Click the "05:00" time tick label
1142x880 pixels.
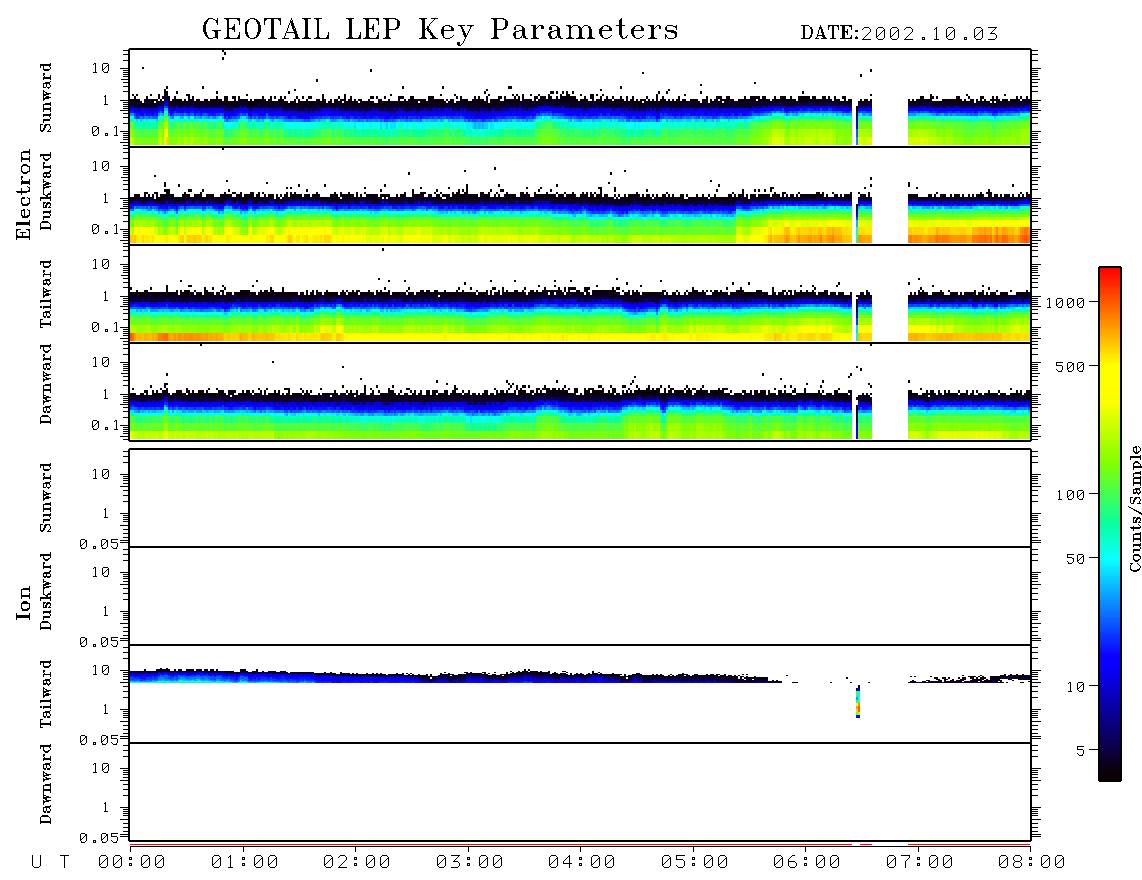click(695, 863)
